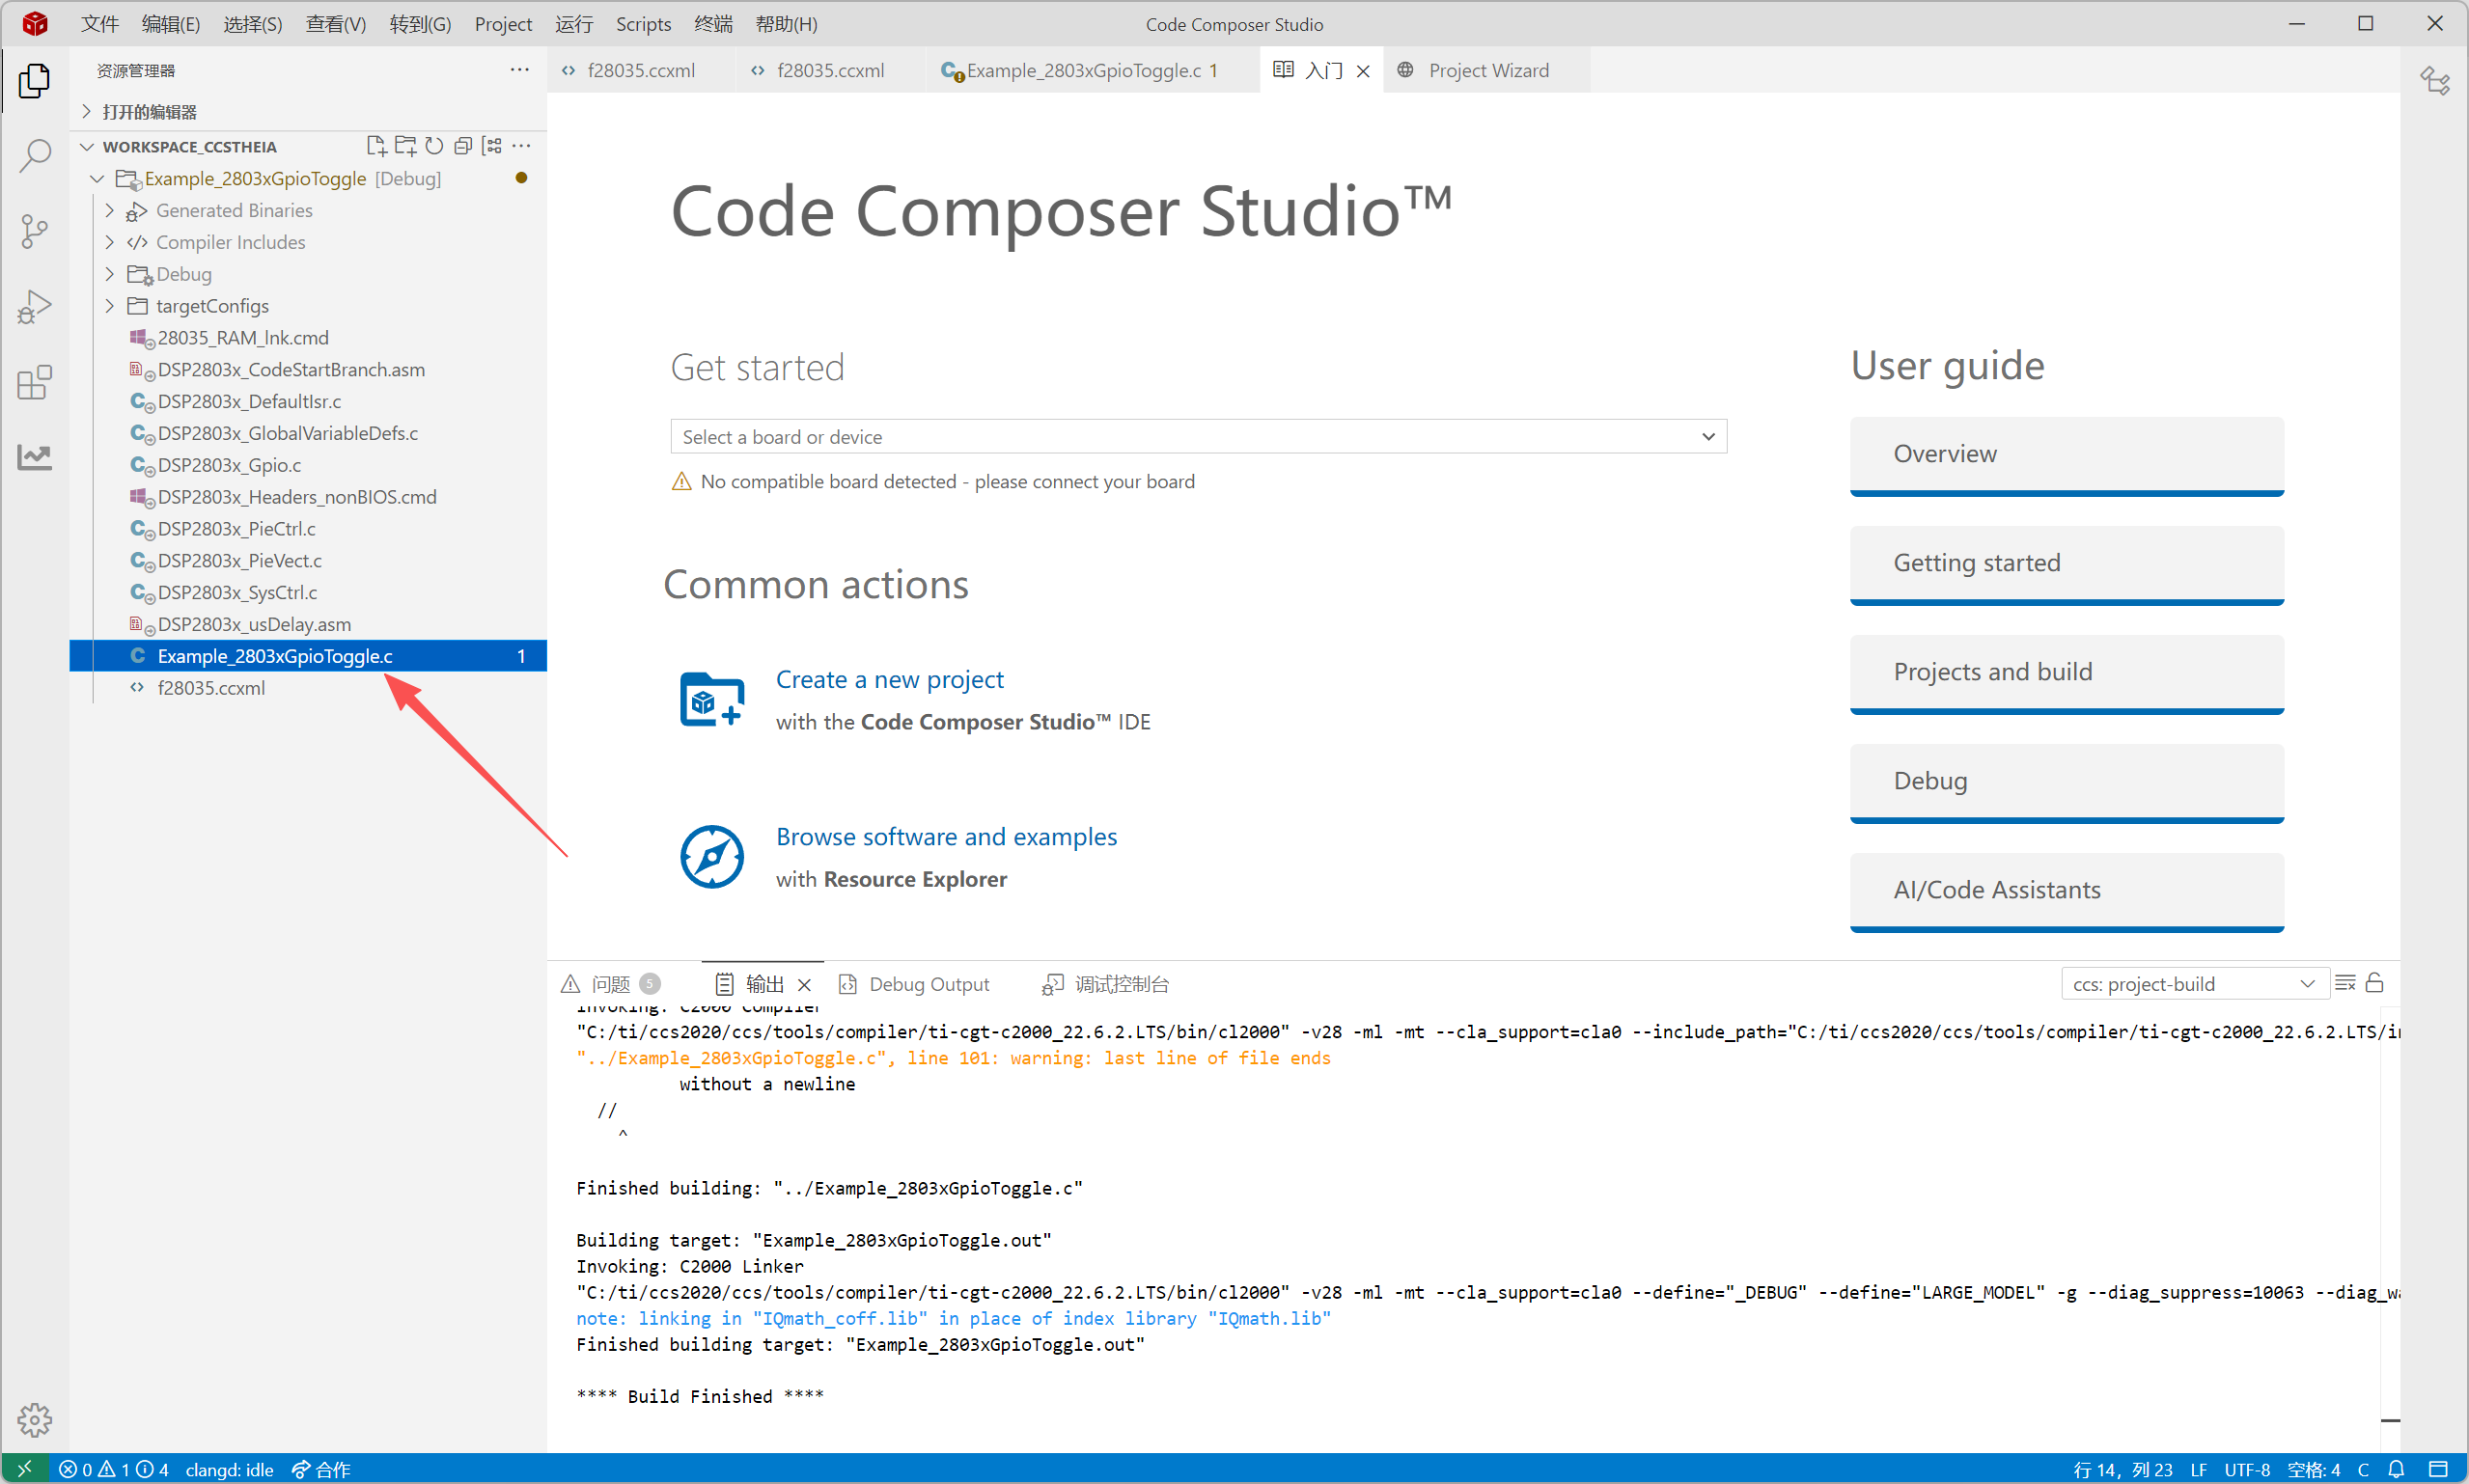Open the Project menu
This screenshot has width=2469, height=1484.
click(x=503, y=24)
